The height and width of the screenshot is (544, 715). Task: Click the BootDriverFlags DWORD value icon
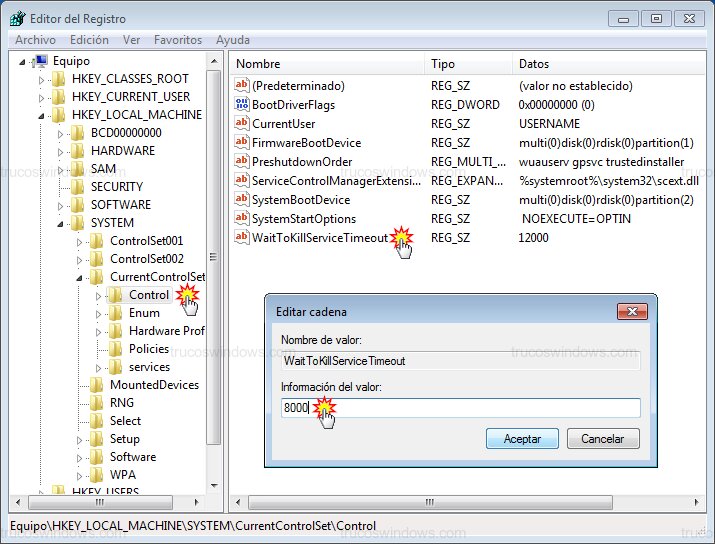point(241,105)
